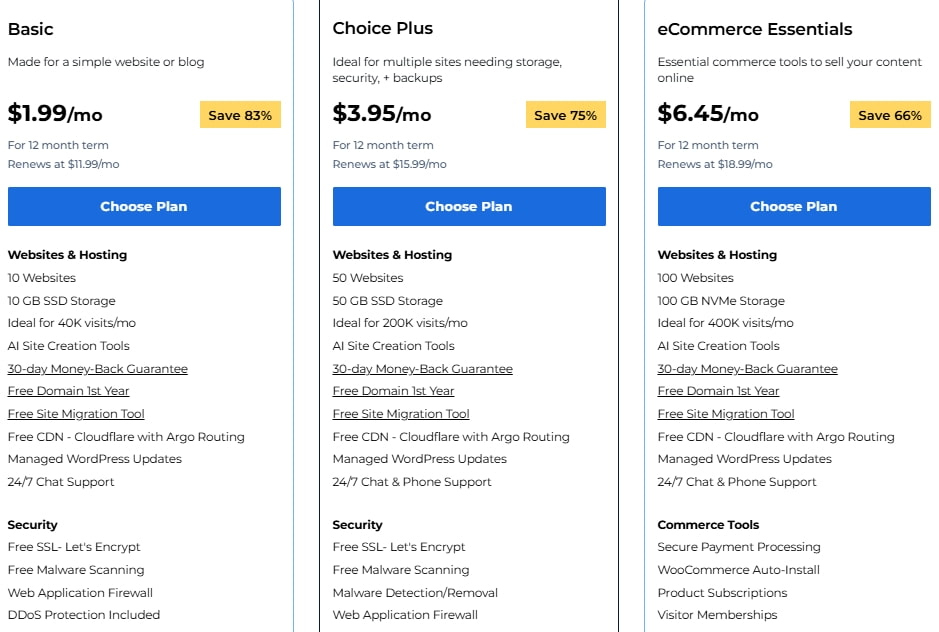939x632 pixels.
Task: Select Choose Plan for eCommerce Essentials
Action: (x=794, y=206)
